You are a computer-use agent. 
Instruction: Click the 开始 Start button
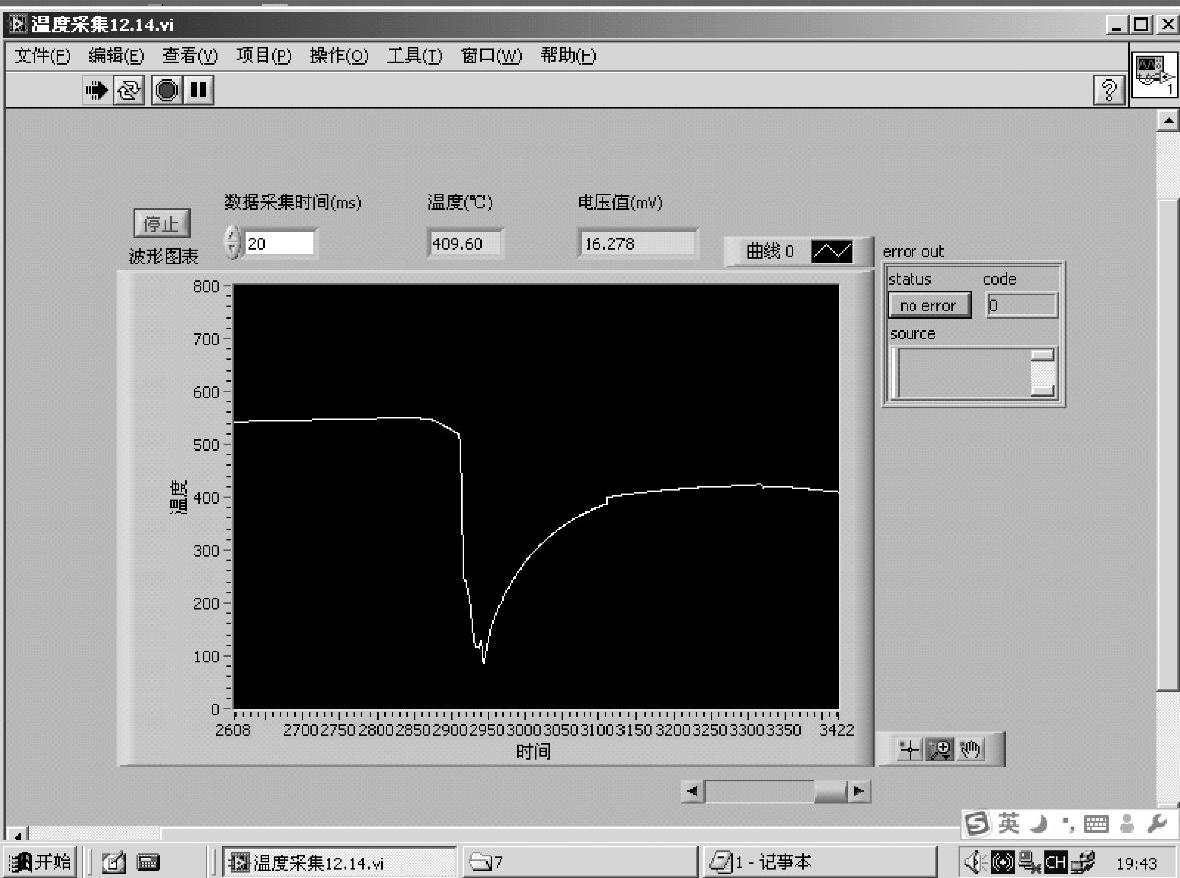(40, 861)
